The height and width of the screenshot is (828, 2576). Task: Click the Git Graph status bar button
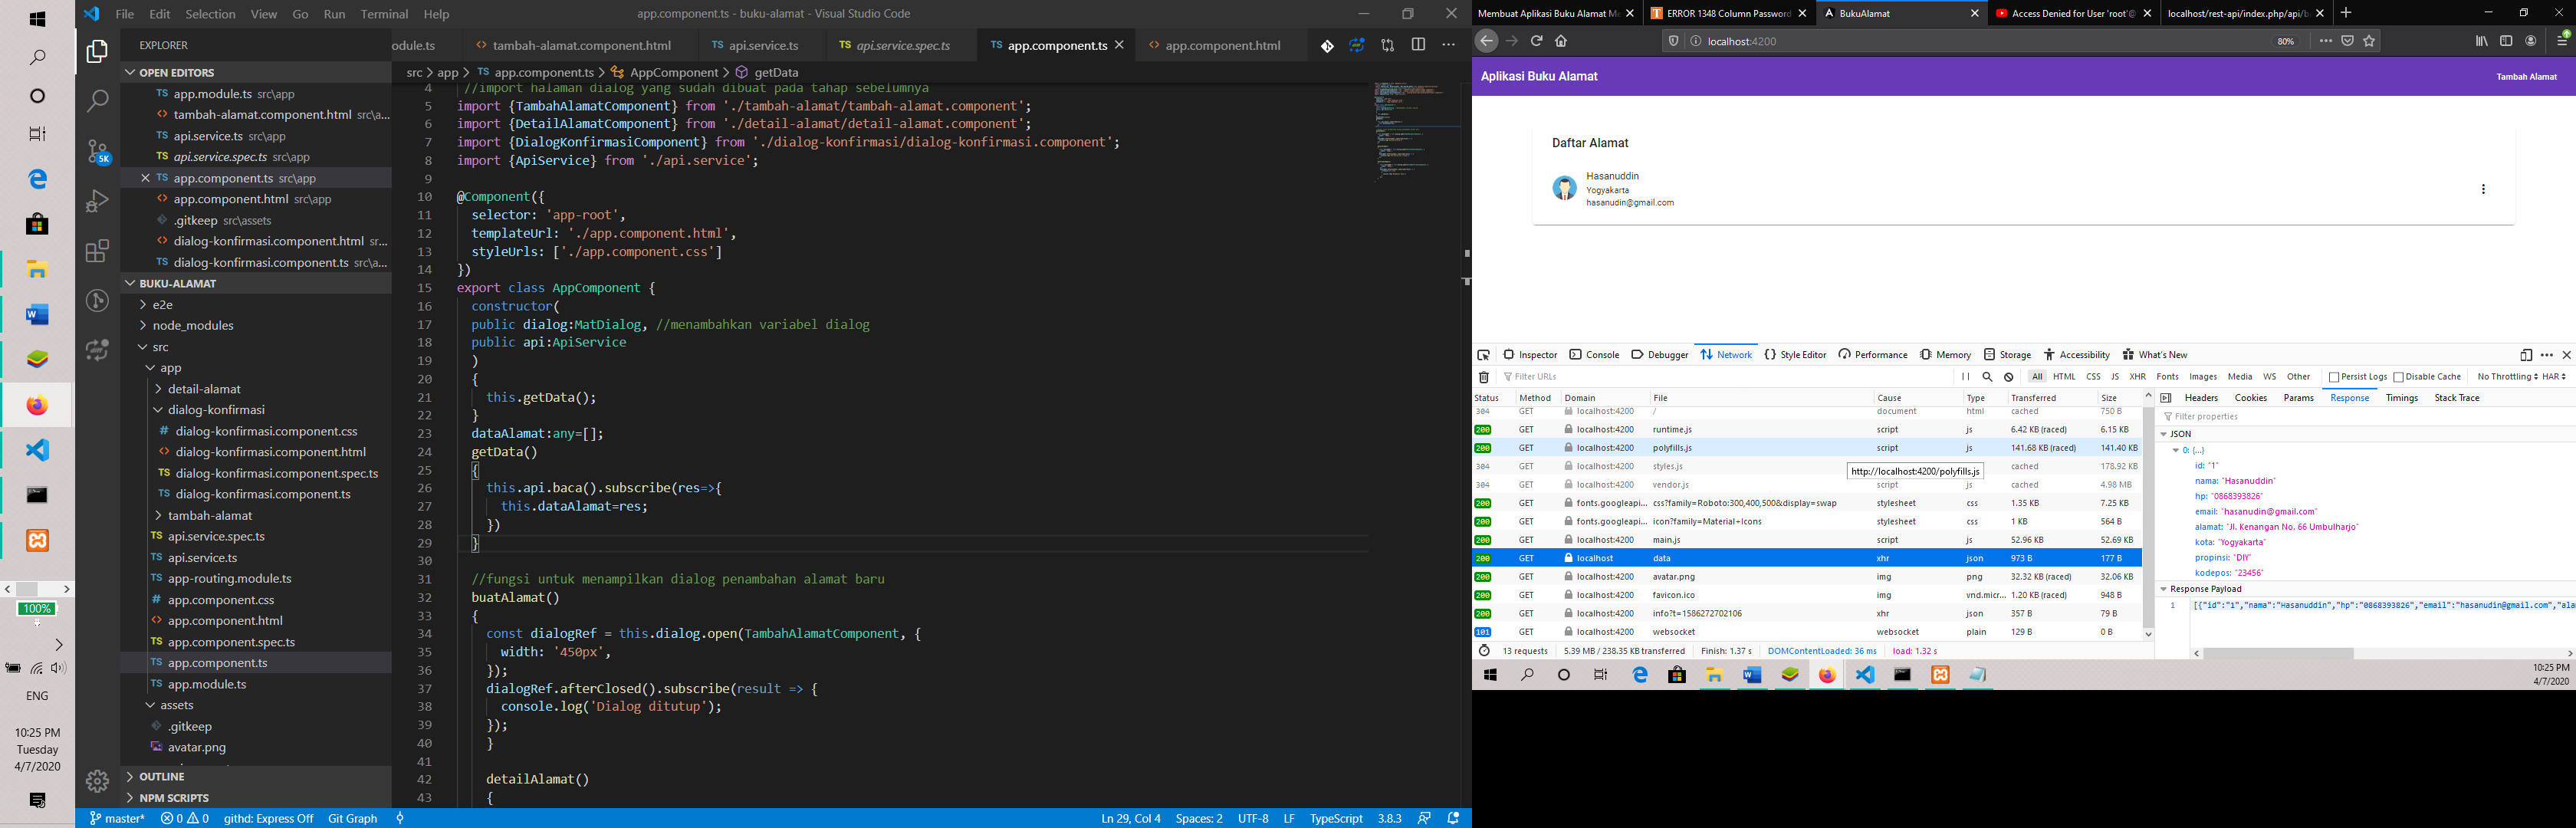[353, 818]
